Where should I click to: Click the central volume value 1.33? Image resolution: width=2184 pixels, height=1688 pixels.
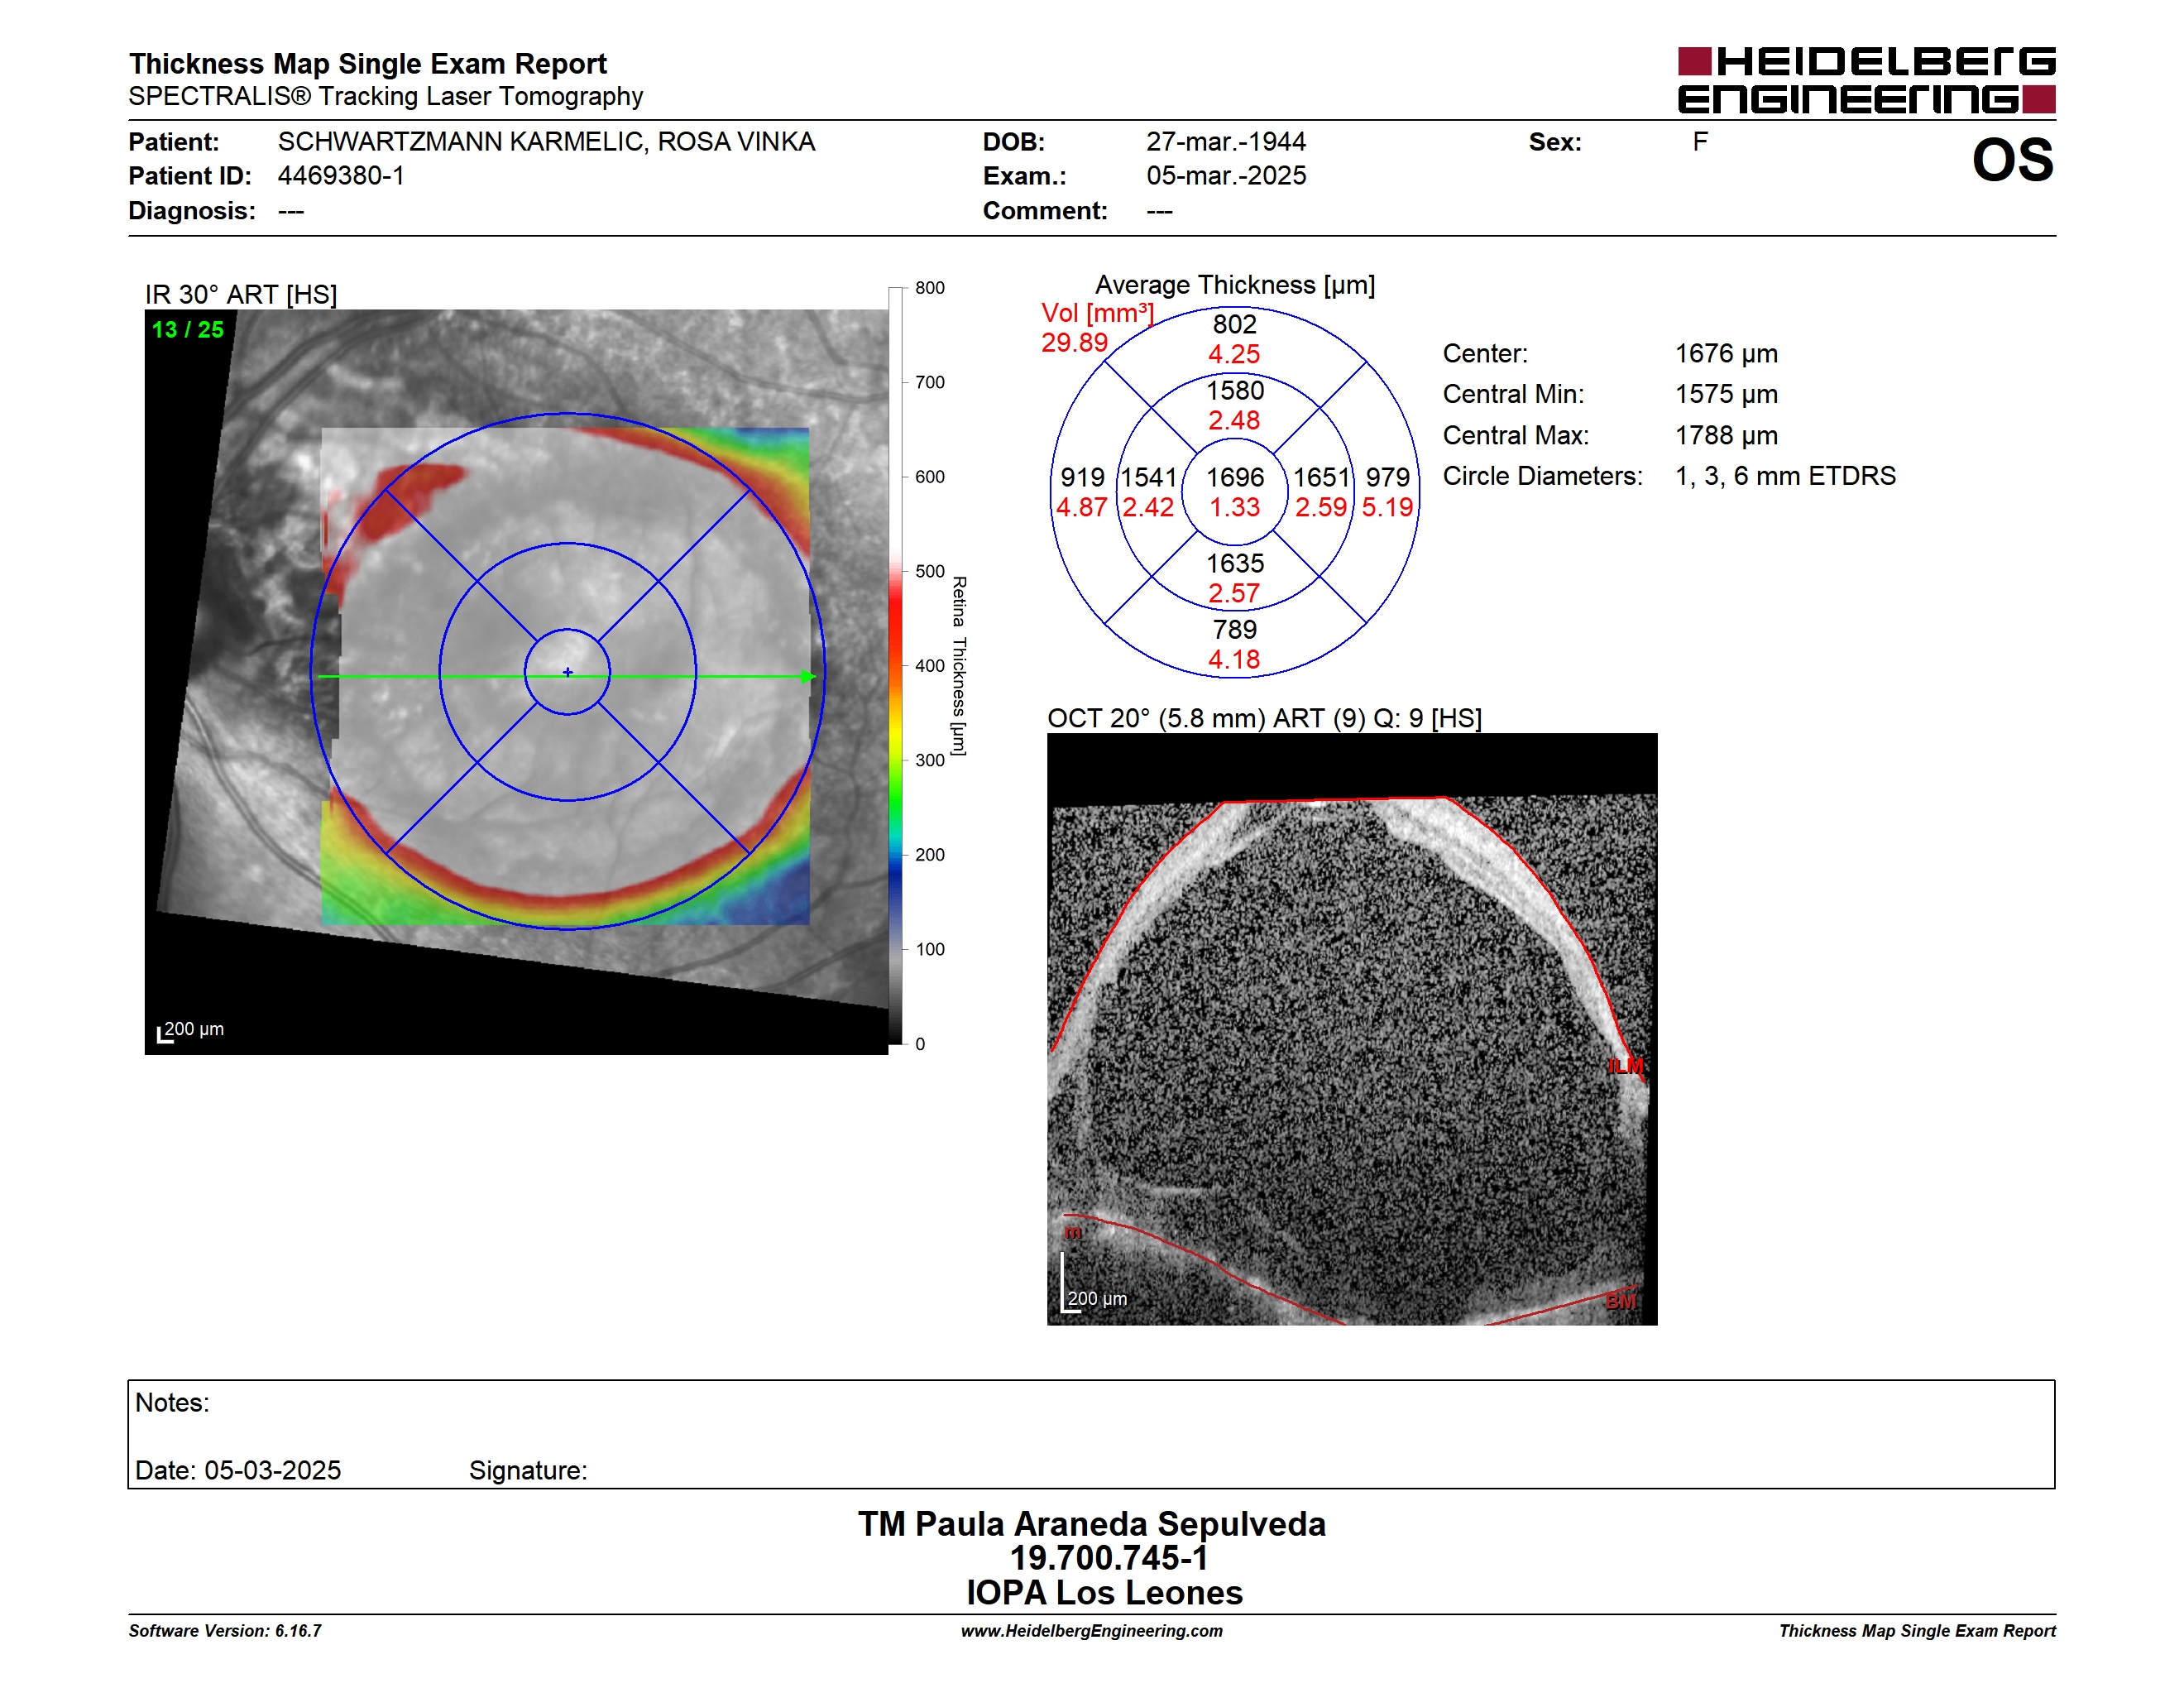point(1235,507)
